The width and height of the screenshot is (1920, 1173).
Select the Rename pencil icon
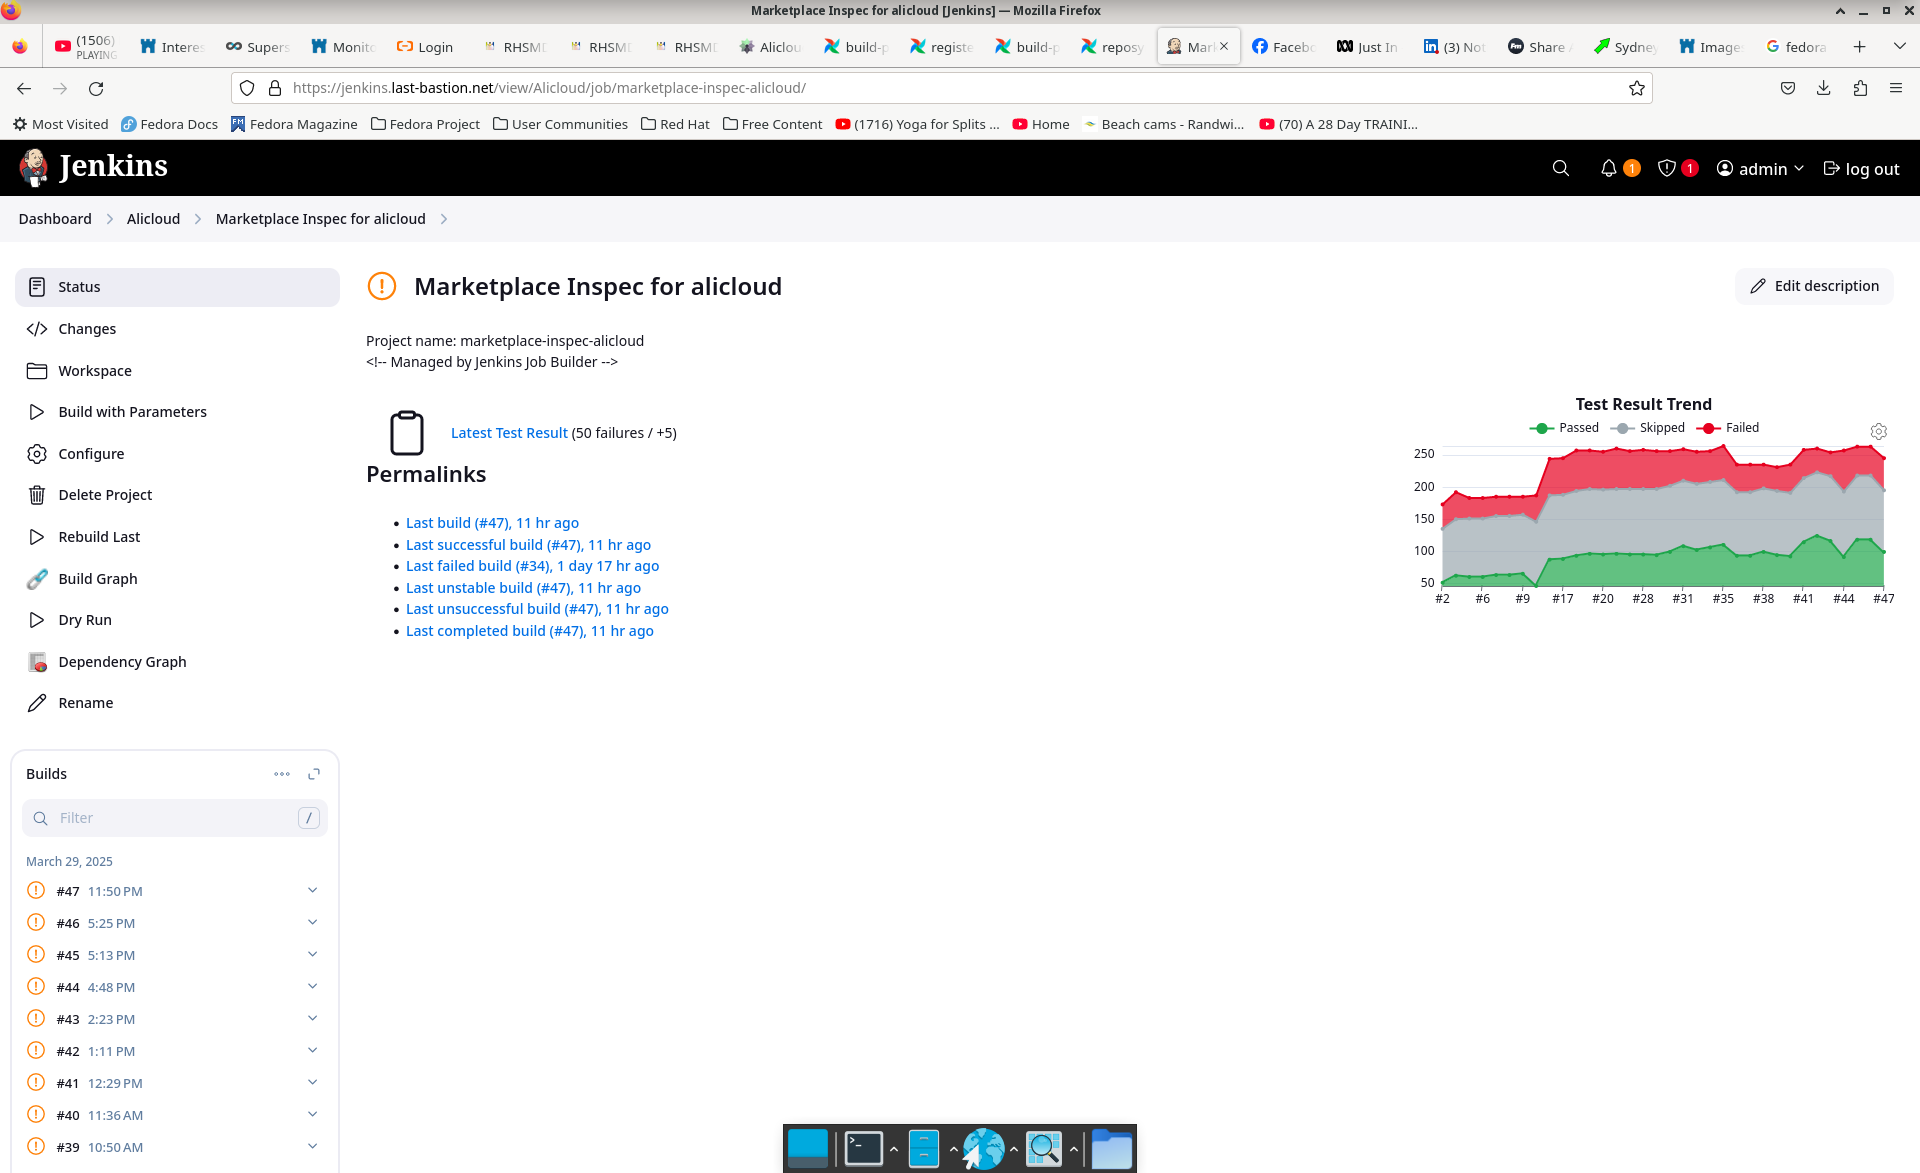[37, 702]
